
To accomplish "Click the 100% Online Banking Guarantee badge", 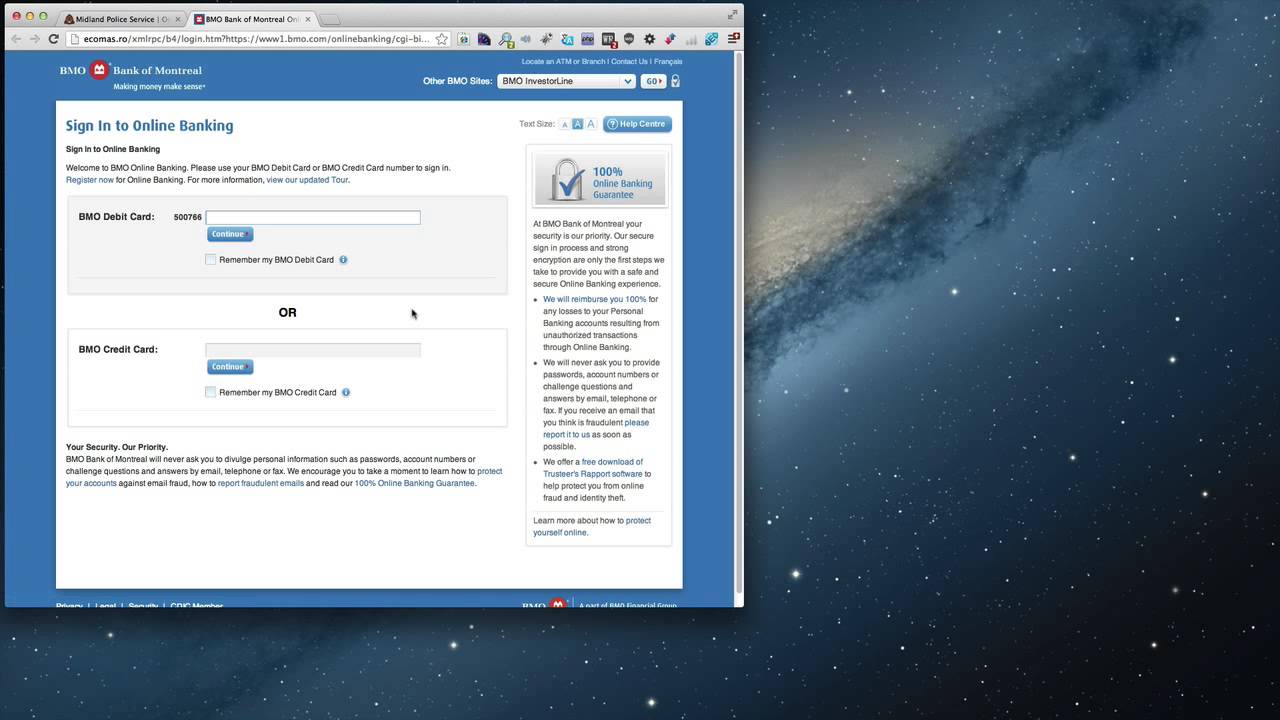I will pyautogui.click(x=600, y=180).
